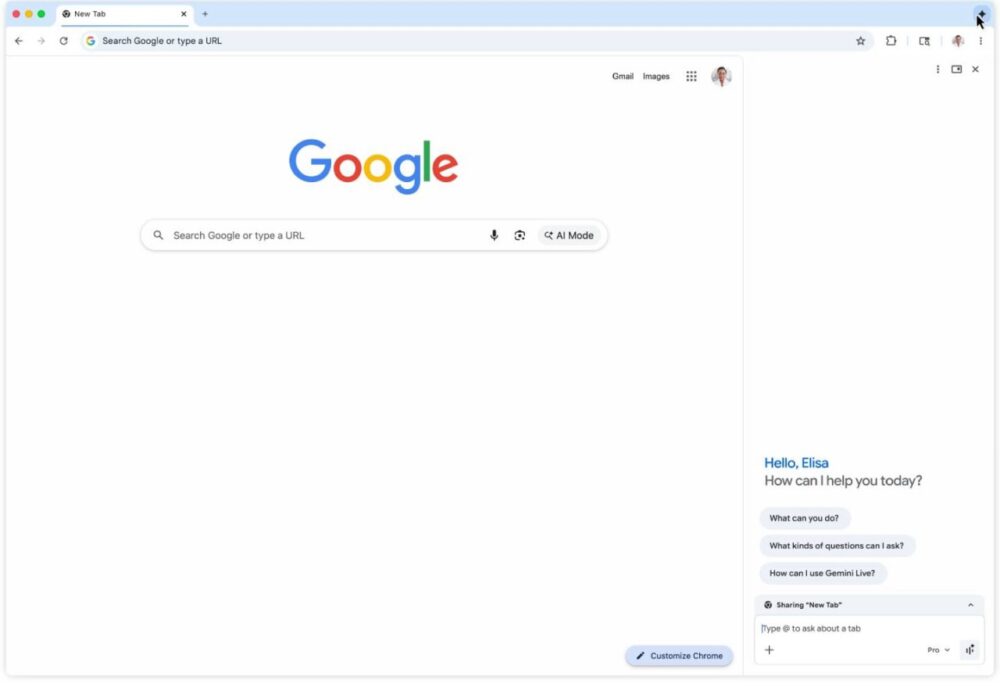The height and width of the screenshot is (691, 1000).
Task: Reload the current page
Action: pos(64,41)
